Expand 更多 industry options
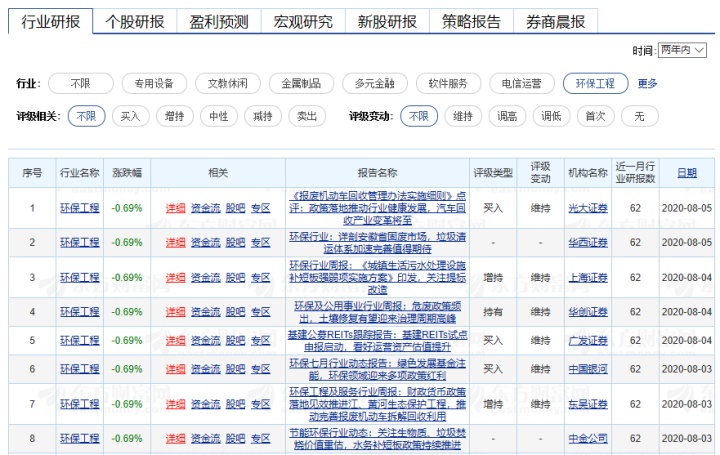This screenshot has height=455, width=720. (647, 84)
